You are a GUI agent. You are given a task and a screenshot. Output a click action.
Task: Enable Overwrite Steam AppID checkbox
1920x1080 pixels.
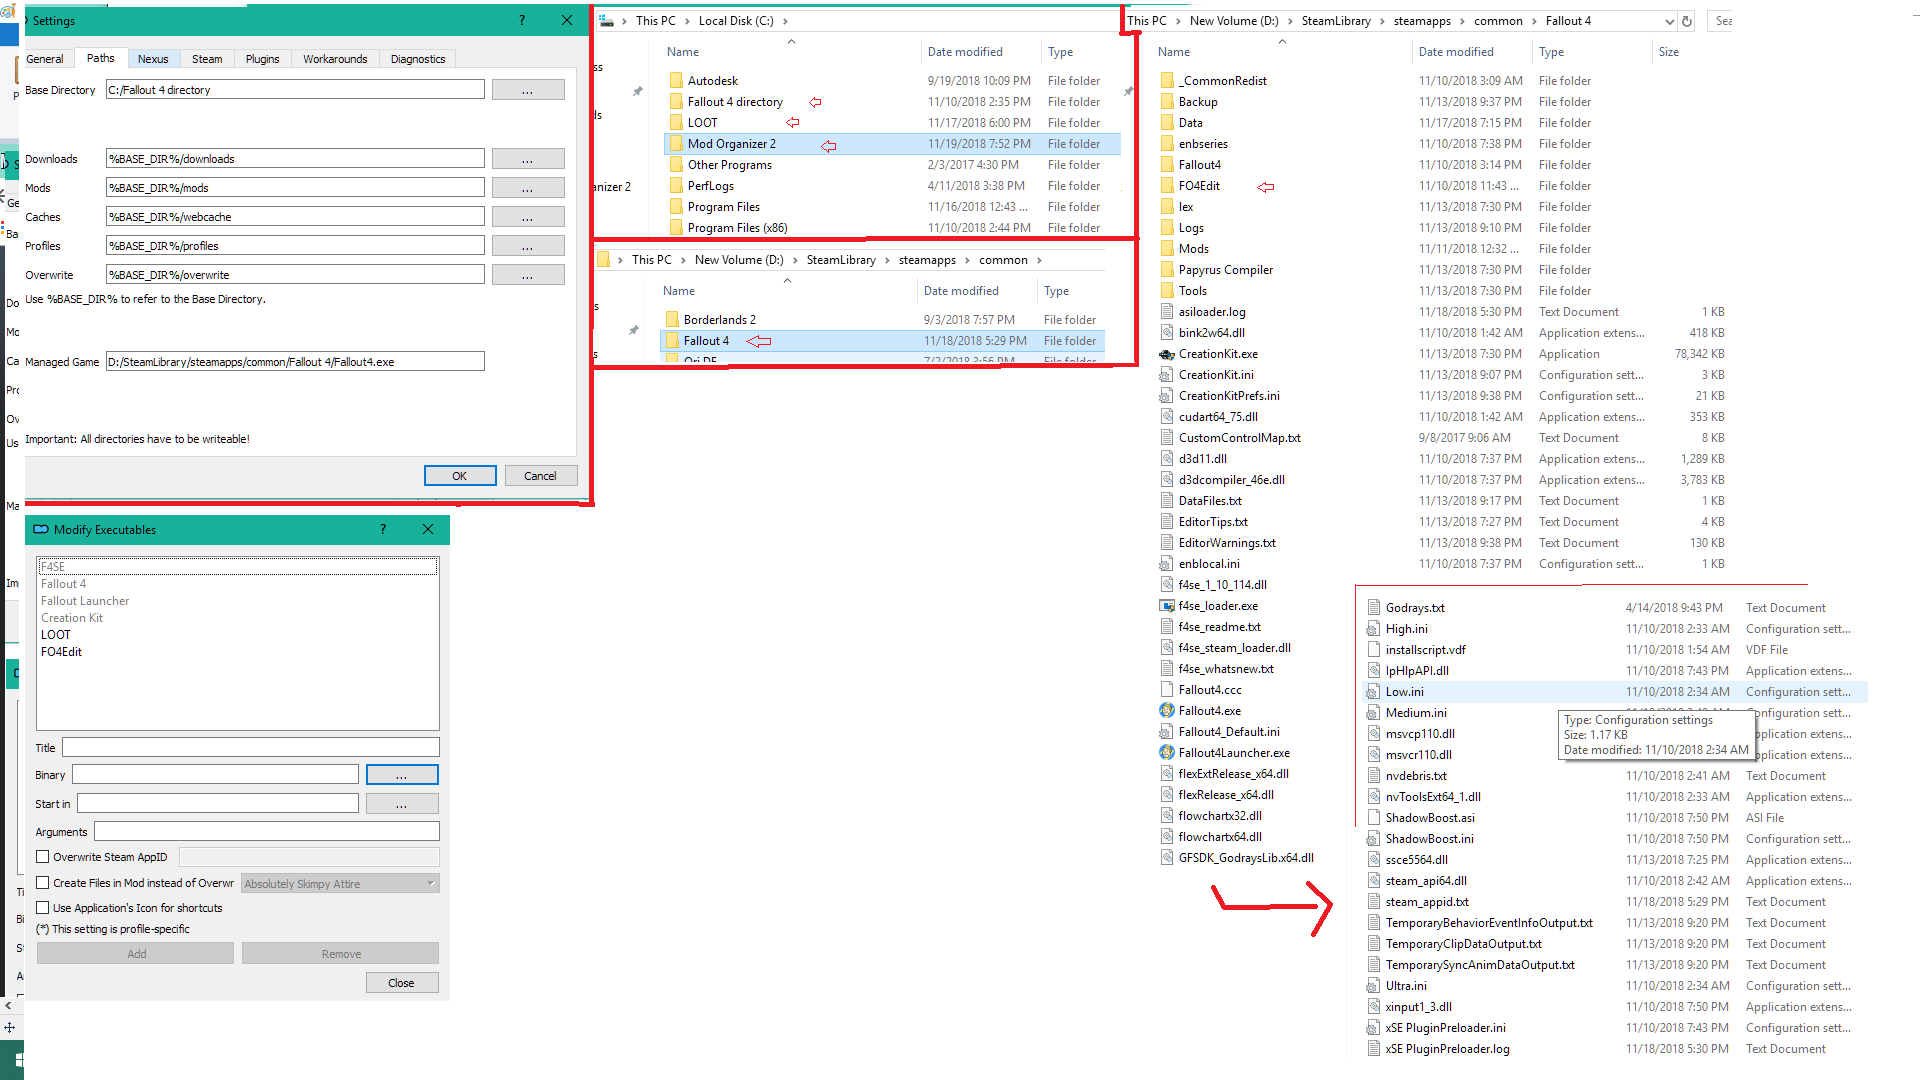43,857
